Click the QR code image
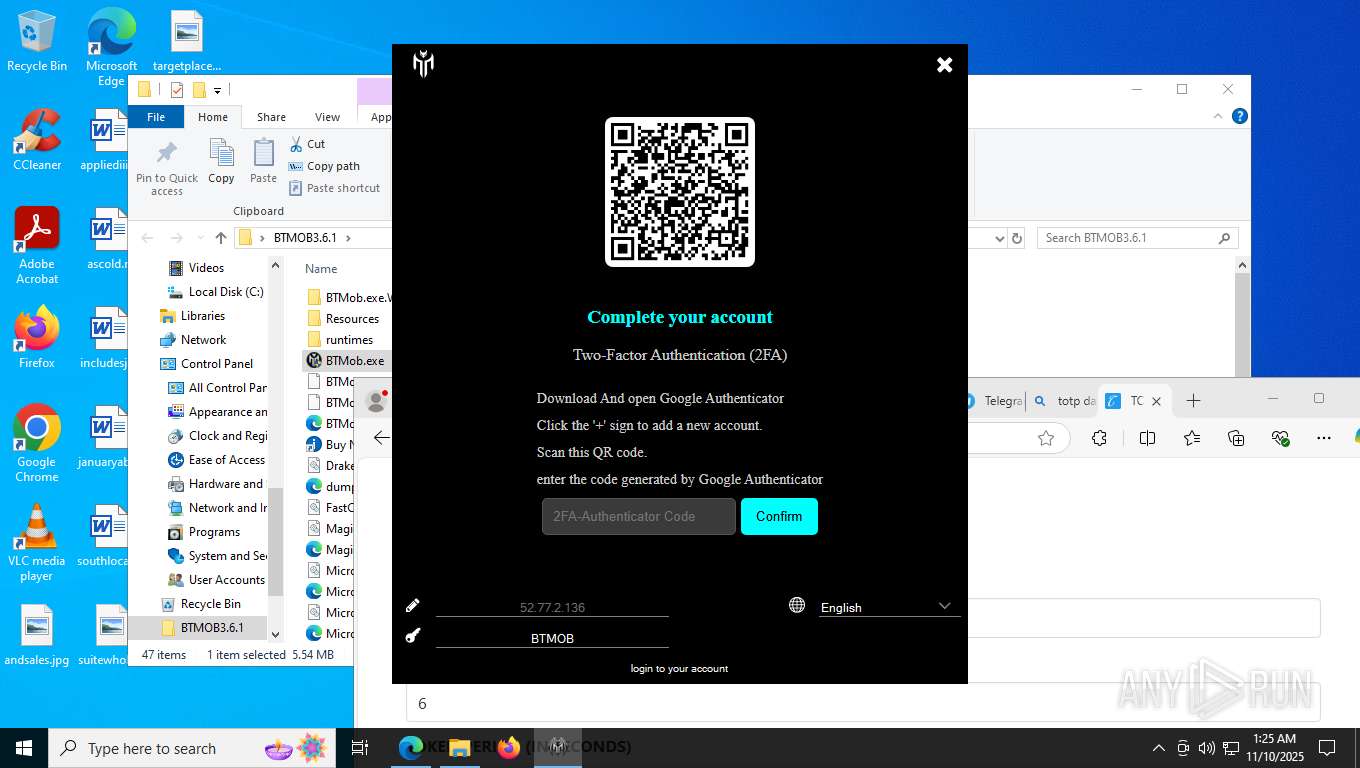The image size is (1360, 768). [680, 192]
